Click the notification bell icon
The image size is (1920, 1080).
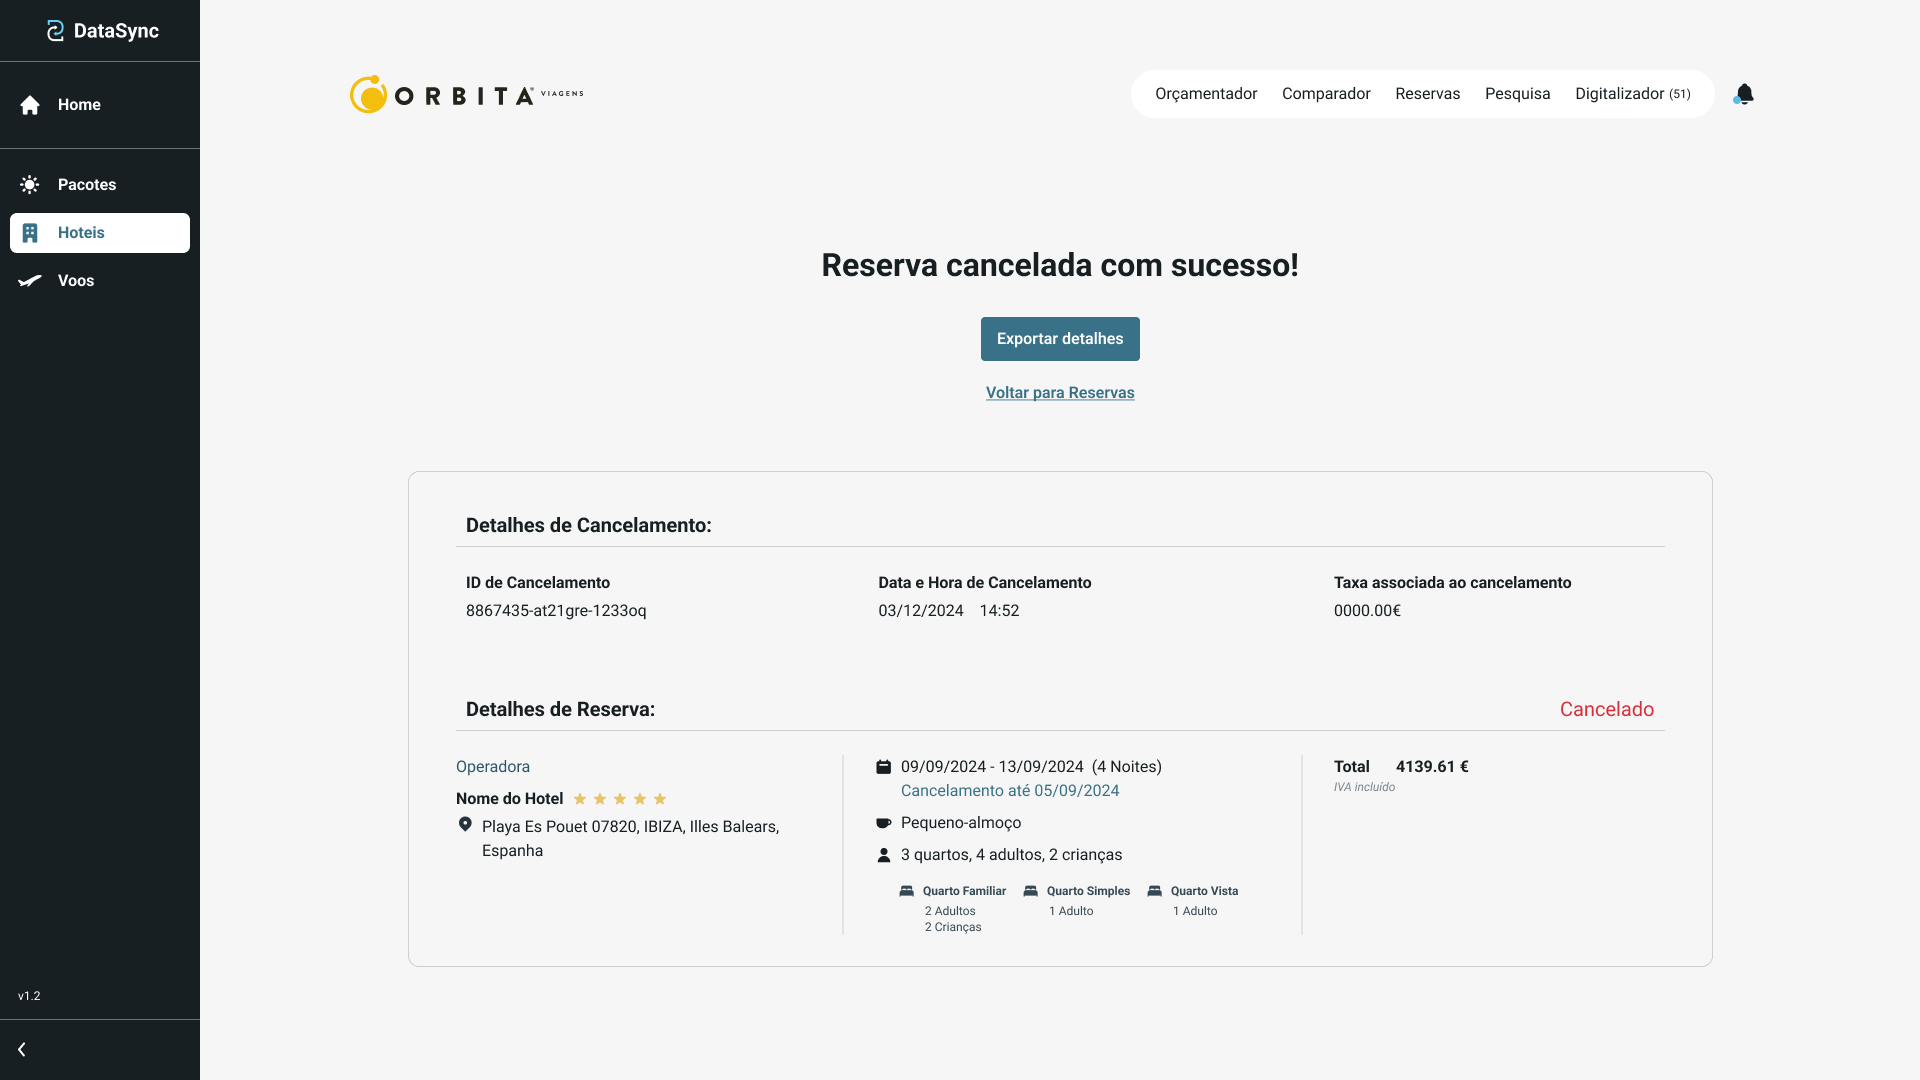click(1744, 94)
